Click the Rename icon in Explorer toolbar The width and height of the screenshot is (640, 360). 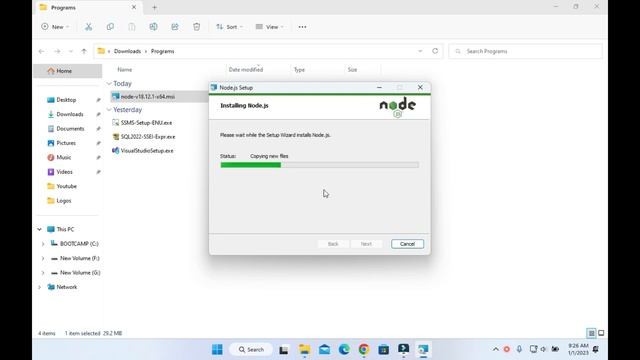click(153, 27)
